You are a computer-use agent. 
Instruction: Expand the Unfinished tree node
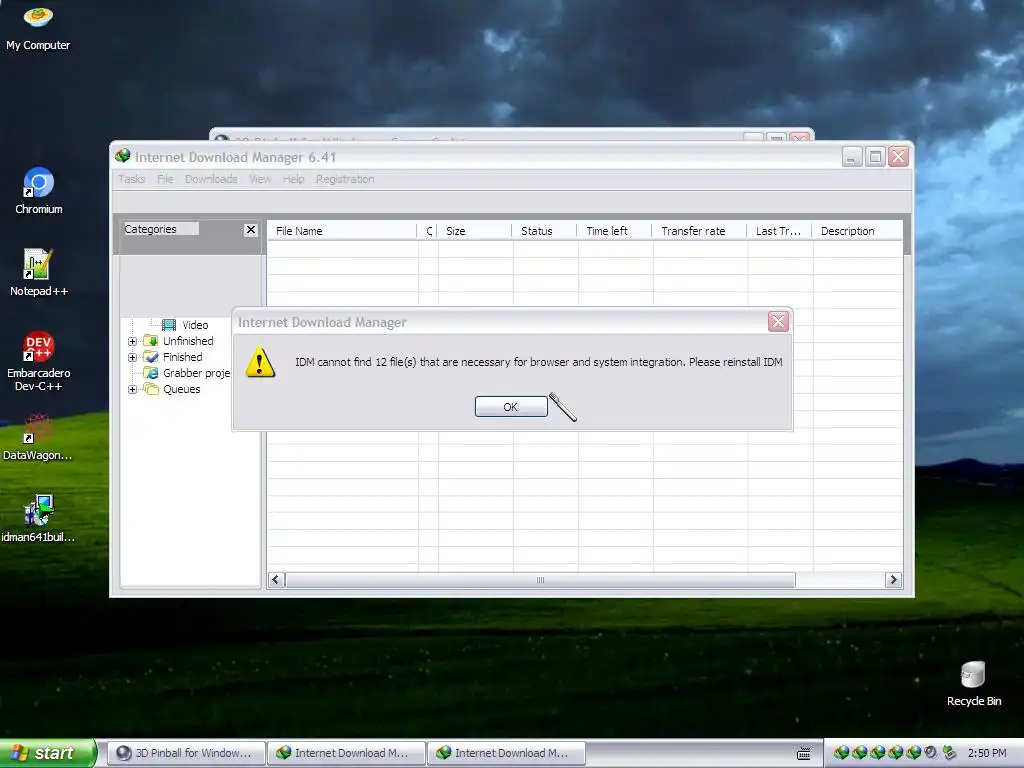[133, 341]
